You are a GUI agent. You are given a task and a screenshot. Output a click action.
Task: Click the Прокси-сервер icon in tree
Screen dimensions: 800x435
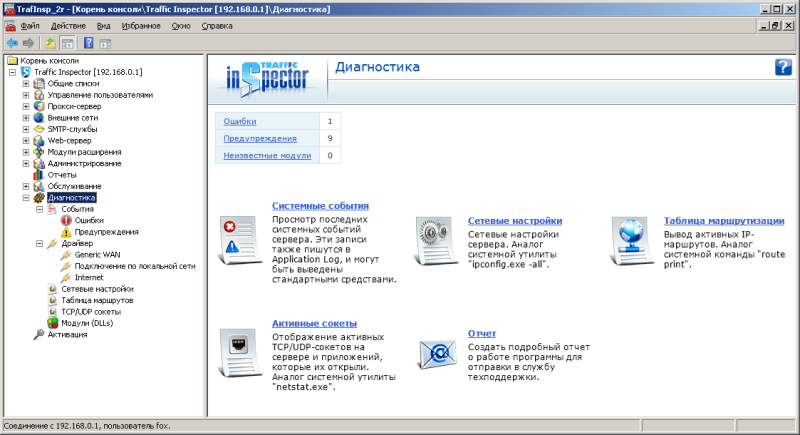click(39, 106)
